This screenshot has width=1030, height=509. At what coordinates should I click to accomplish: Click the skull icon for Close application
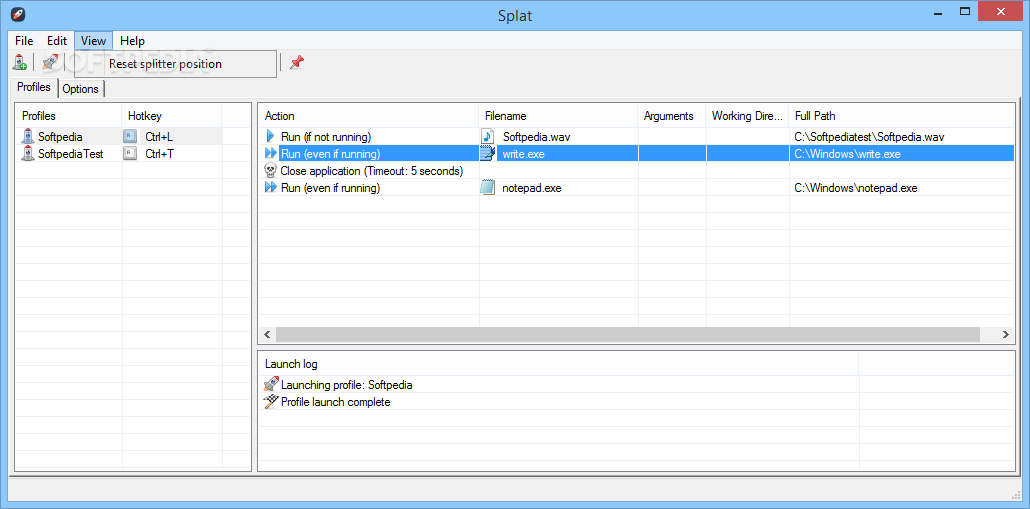pos(271,171)
